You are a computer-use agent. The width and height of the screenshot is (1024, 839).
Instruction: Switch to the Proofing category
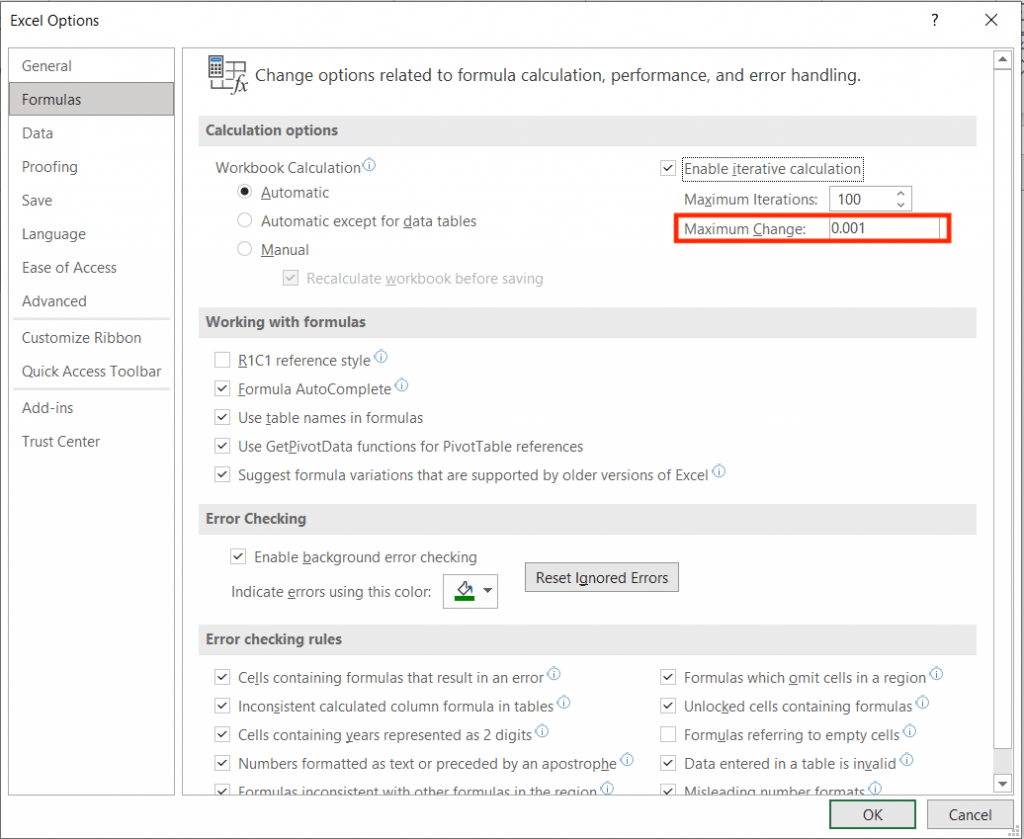tap(50, 166)
